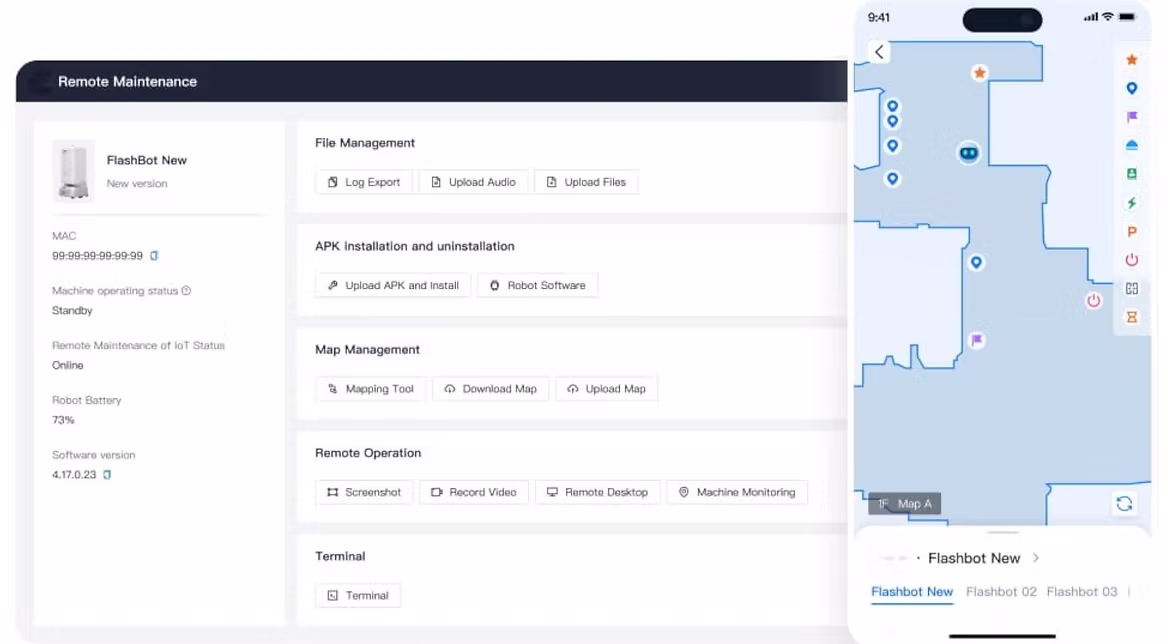Switch to the Flashbot 02 tab
Screen dimensions: 1168x644
tap(1001, 592)
